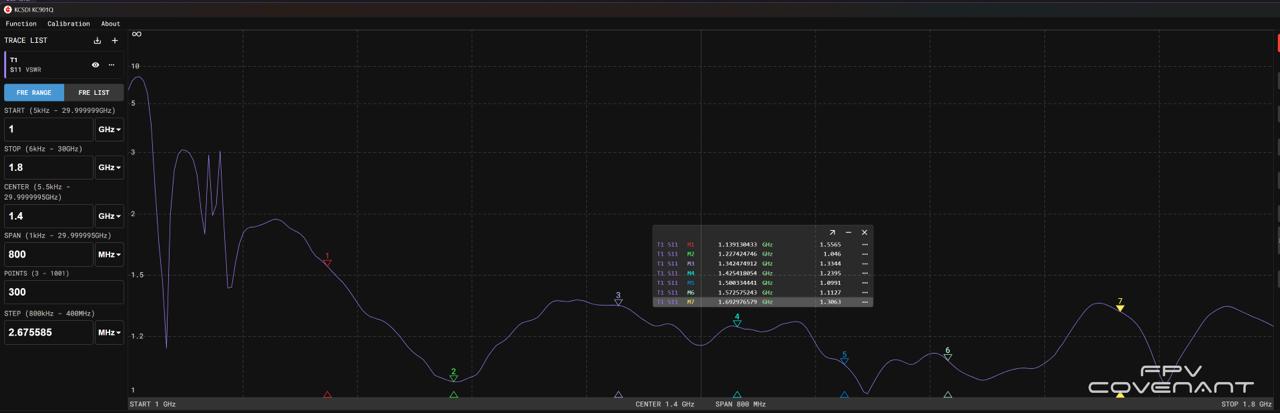Select marker M3 frequency 1.342474912

tap(737, 263)
